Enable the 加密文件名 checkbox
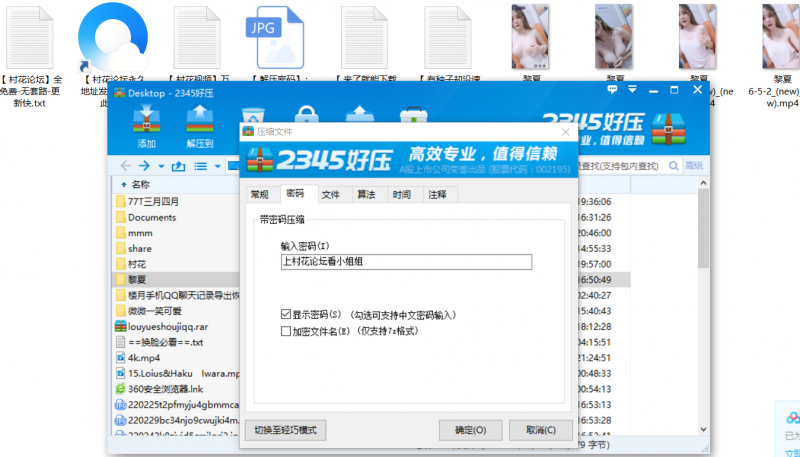The height and width of the screenshot is (457, 800). [x=286, y=330]
